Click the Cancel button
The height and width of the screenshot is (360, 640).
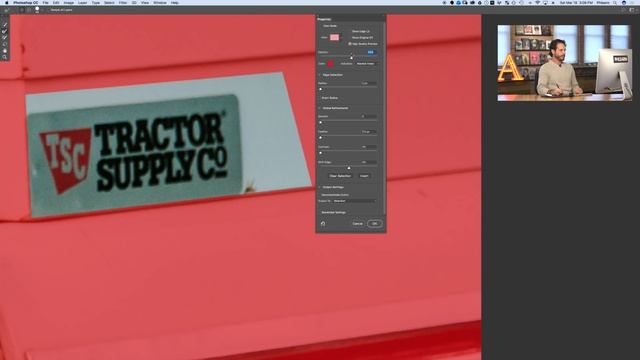(x=358, y=224)
